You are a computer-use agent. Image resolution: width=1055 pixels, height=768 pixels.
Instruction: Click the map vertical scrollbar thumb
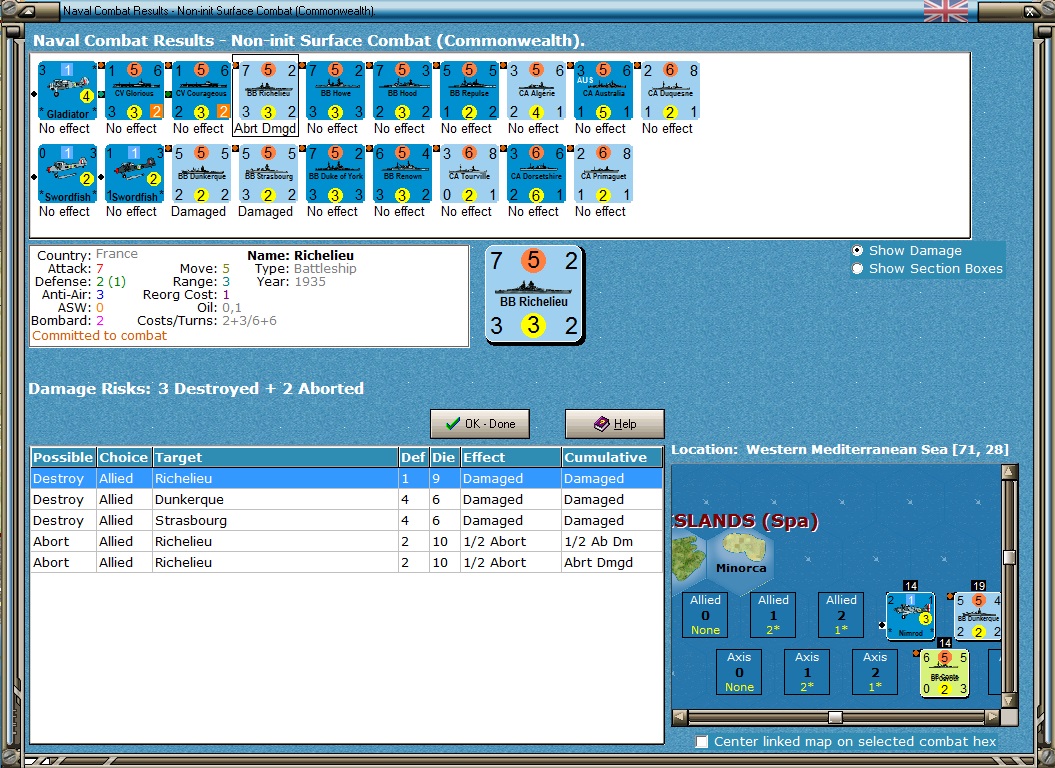pyautogui.click(x=1009, y=558)
